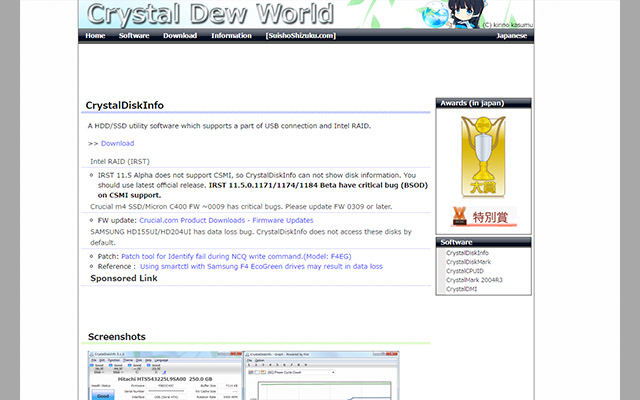Screen dimensions: 640x400
Task: Switch to the Japanese language link
Action: pos(511,36)
